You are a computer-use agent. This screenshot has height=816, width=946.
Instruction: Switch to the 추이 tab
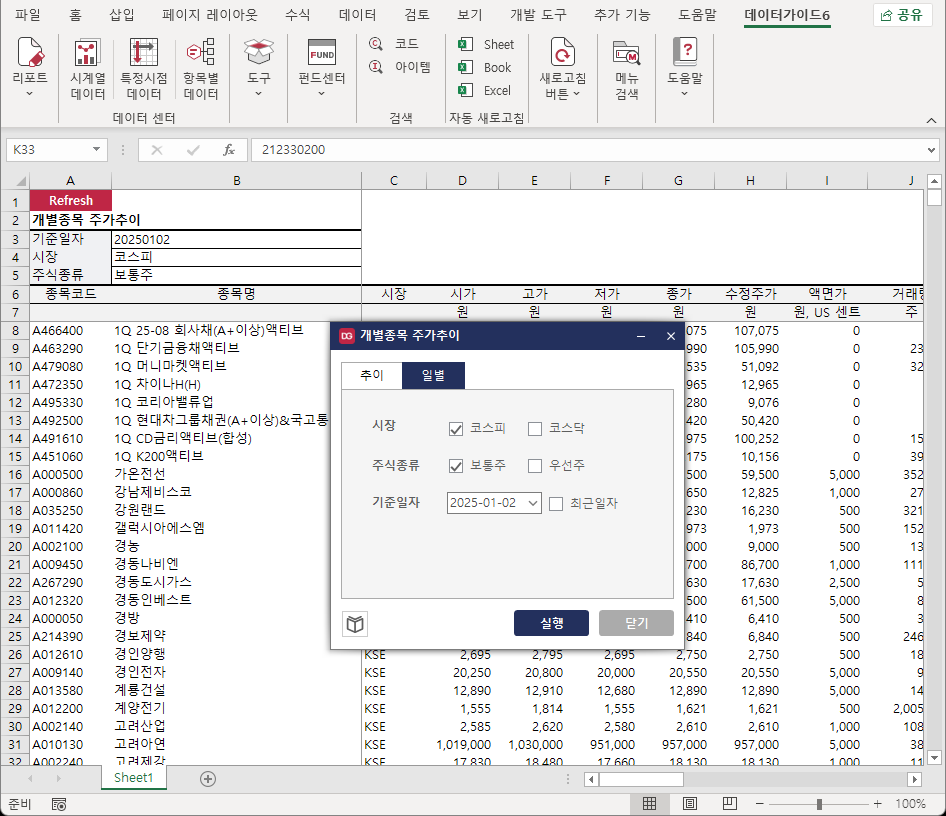coord(371,375)
